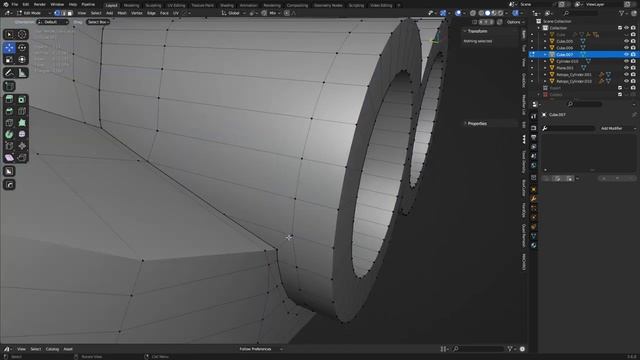Select the Loop Cut tool

[22, 111]
